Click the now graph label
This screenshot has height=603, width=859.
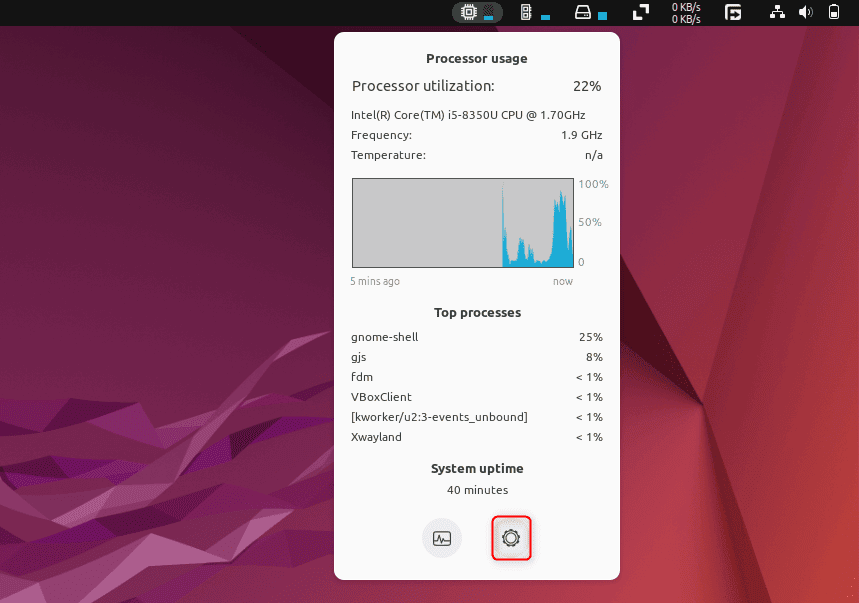[563, 281]
